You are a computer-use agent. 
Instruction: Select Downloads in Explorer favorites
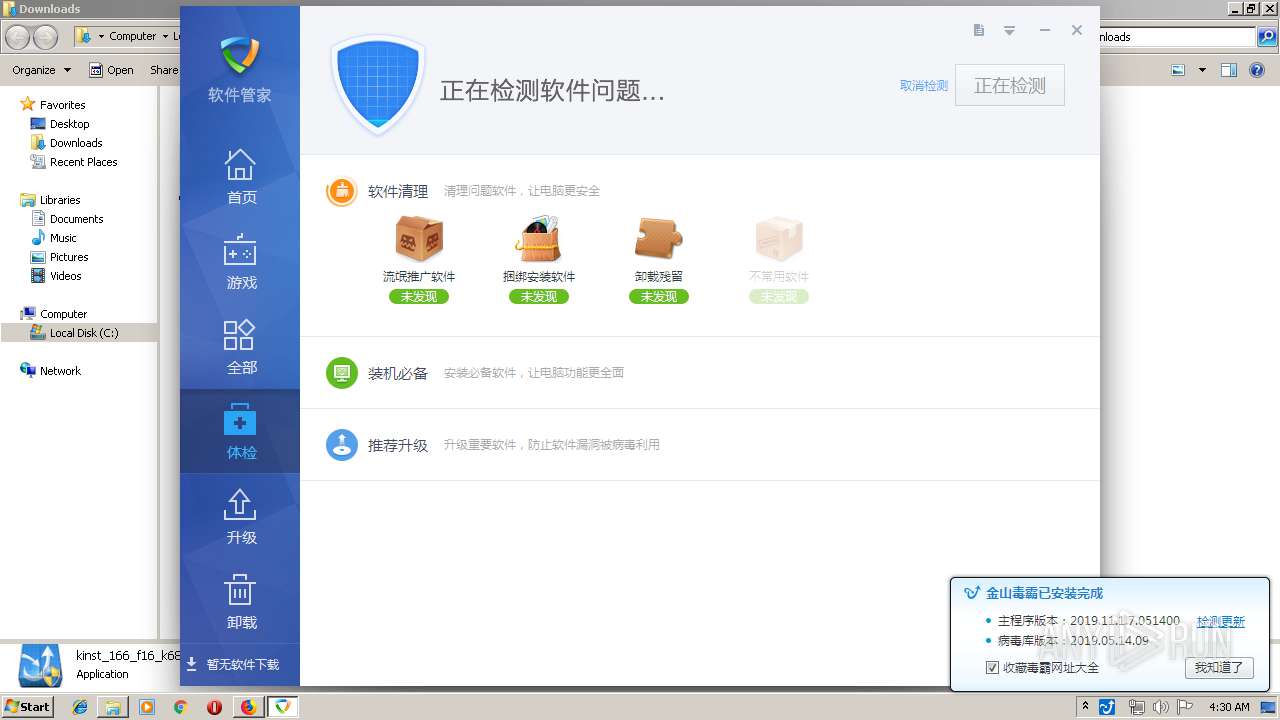click(x=76, y=143)
